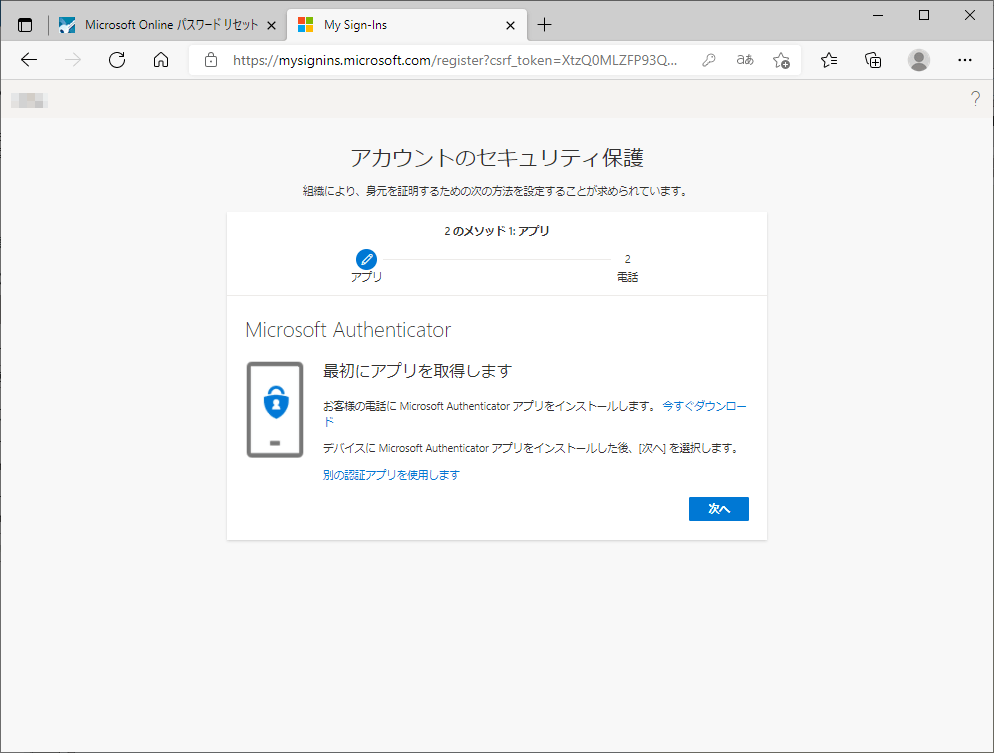994x753 pixels.
Task: View site information via lock icon
Action: (211, 60)
